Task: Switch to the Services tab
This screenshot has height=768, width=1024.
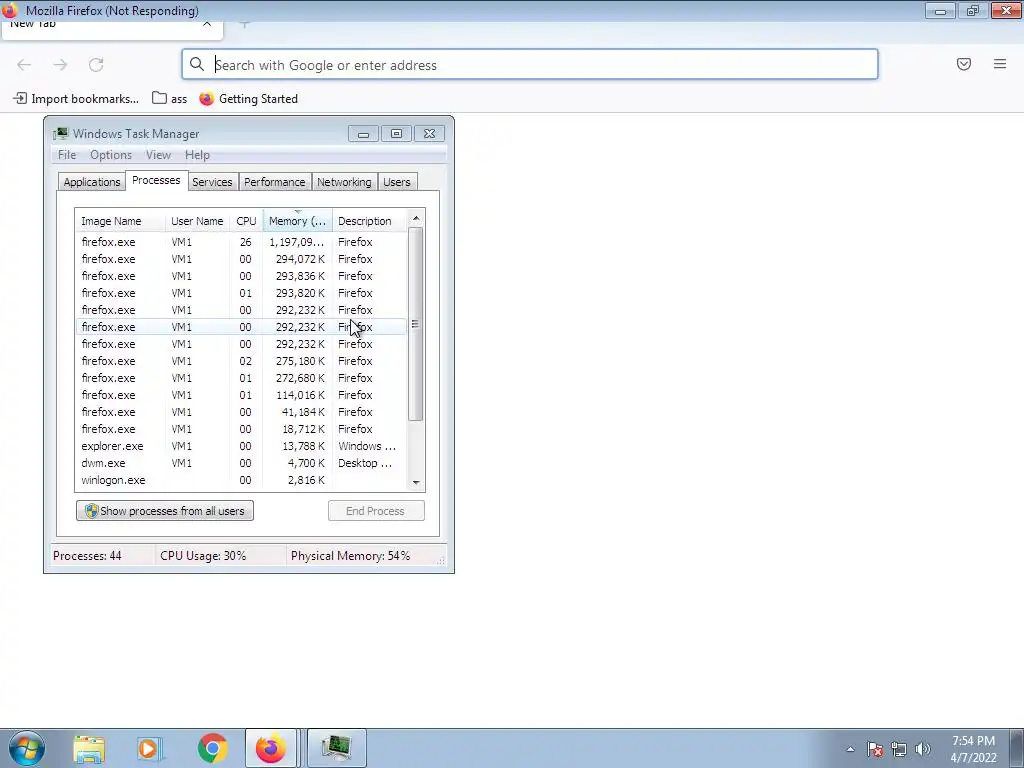Action: (x=212, y=182)
